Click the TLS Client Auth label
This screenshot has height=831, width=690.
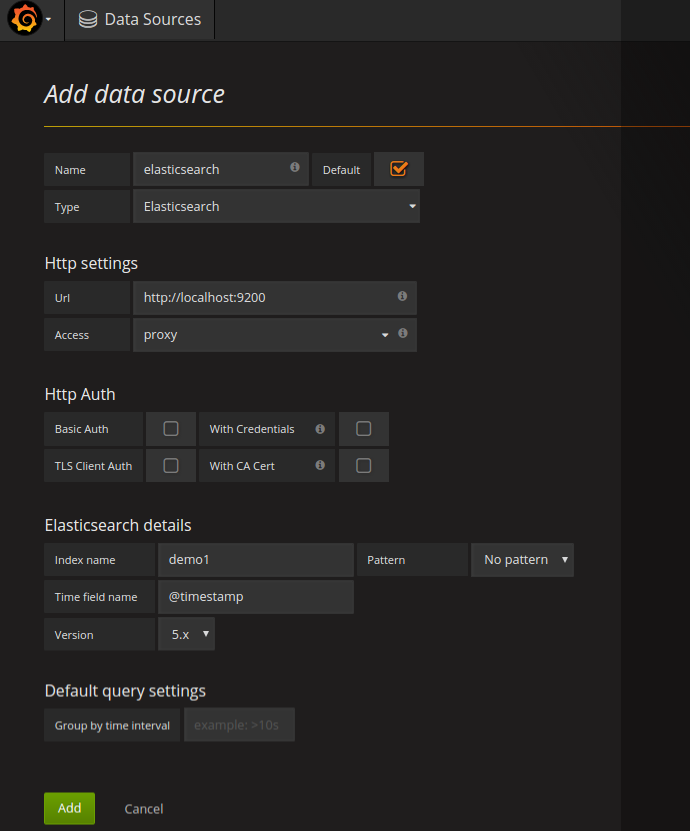click(x=93, y=466)
